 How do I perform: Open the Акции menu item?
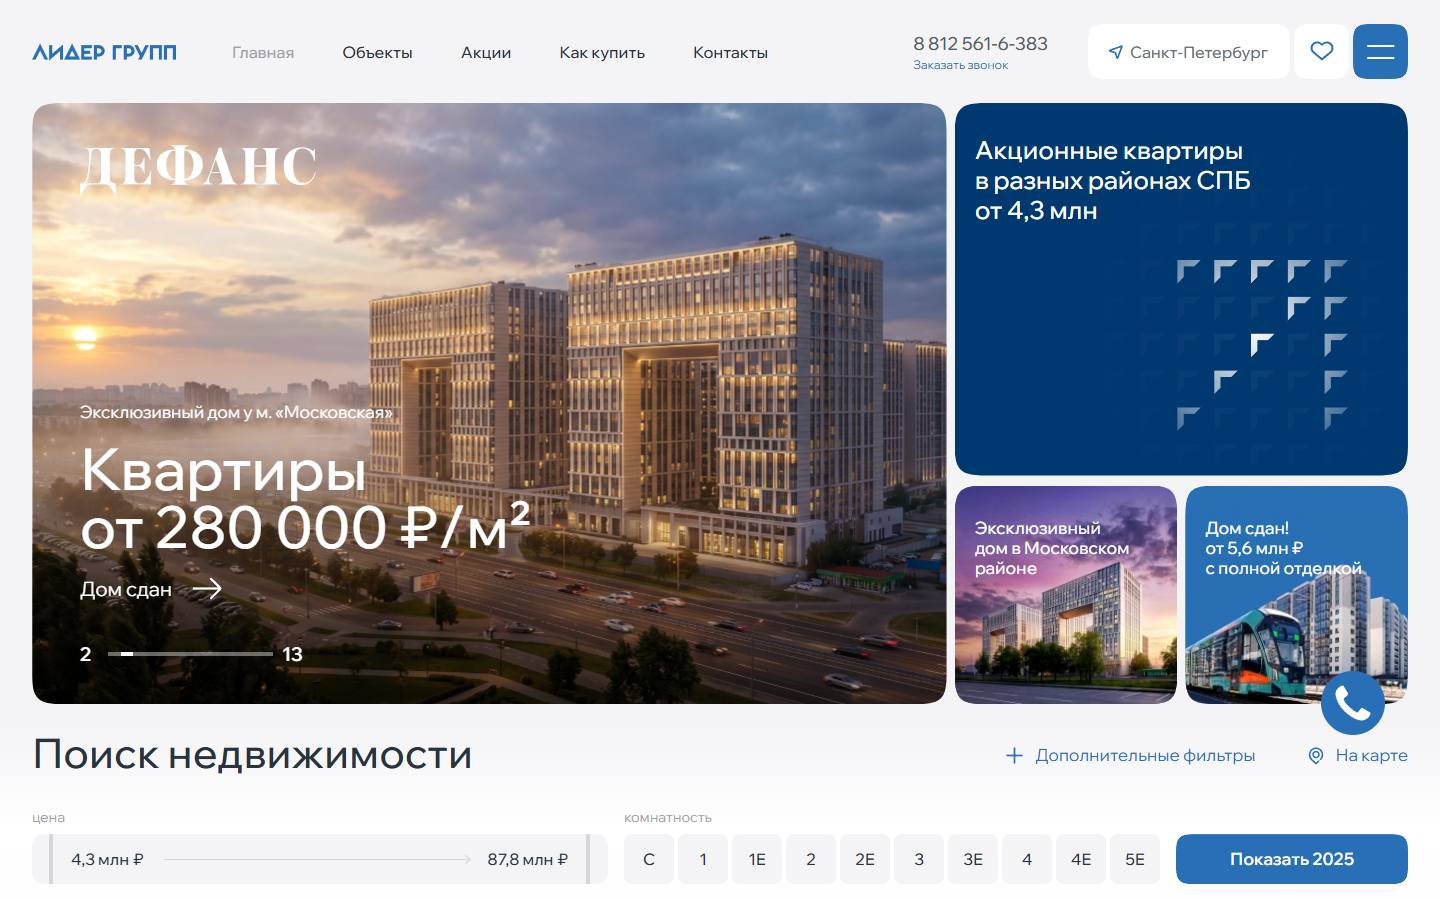point(486,52)
